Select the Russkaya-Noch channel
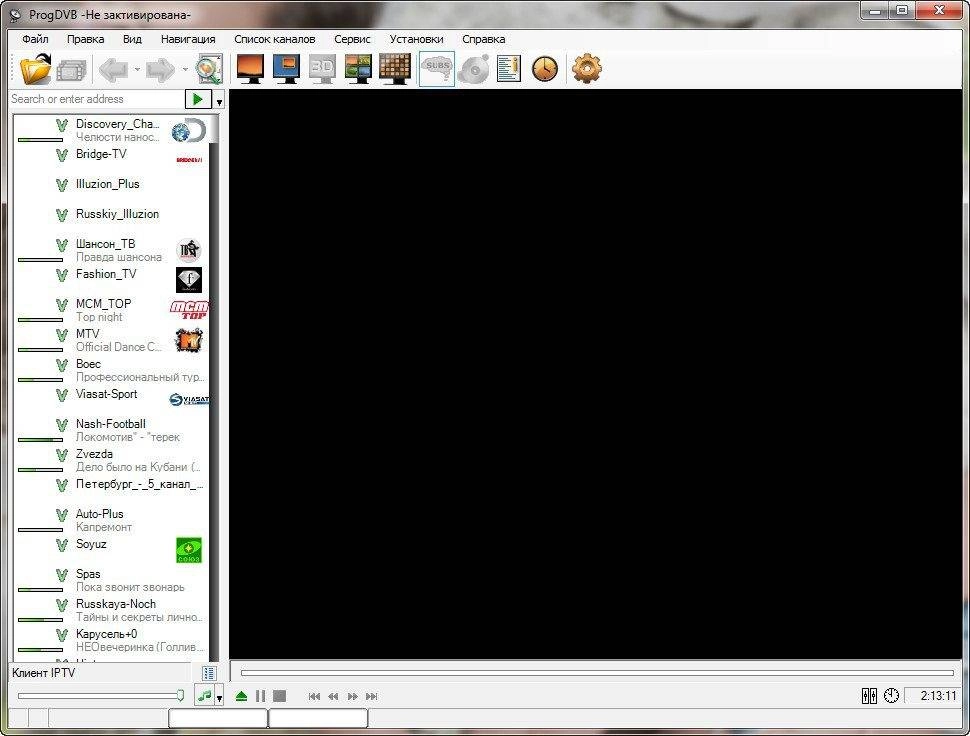970x736 pixels. pos(111,610)
